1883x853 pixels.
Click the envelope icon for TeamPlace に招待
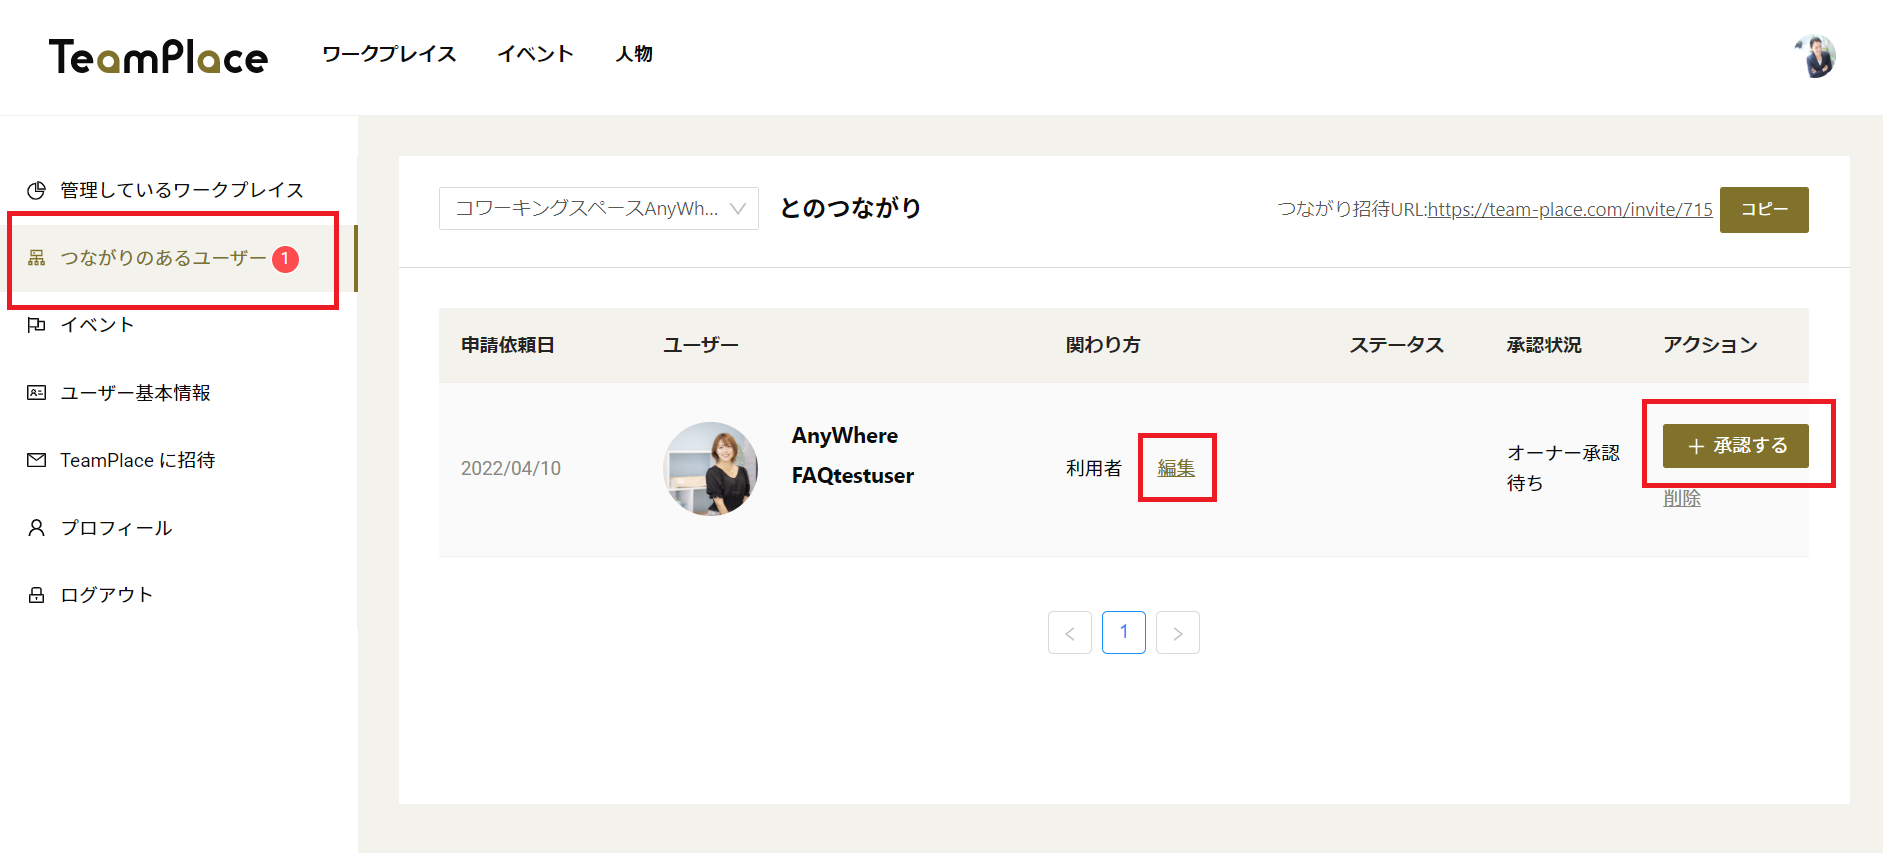point(37,460)
